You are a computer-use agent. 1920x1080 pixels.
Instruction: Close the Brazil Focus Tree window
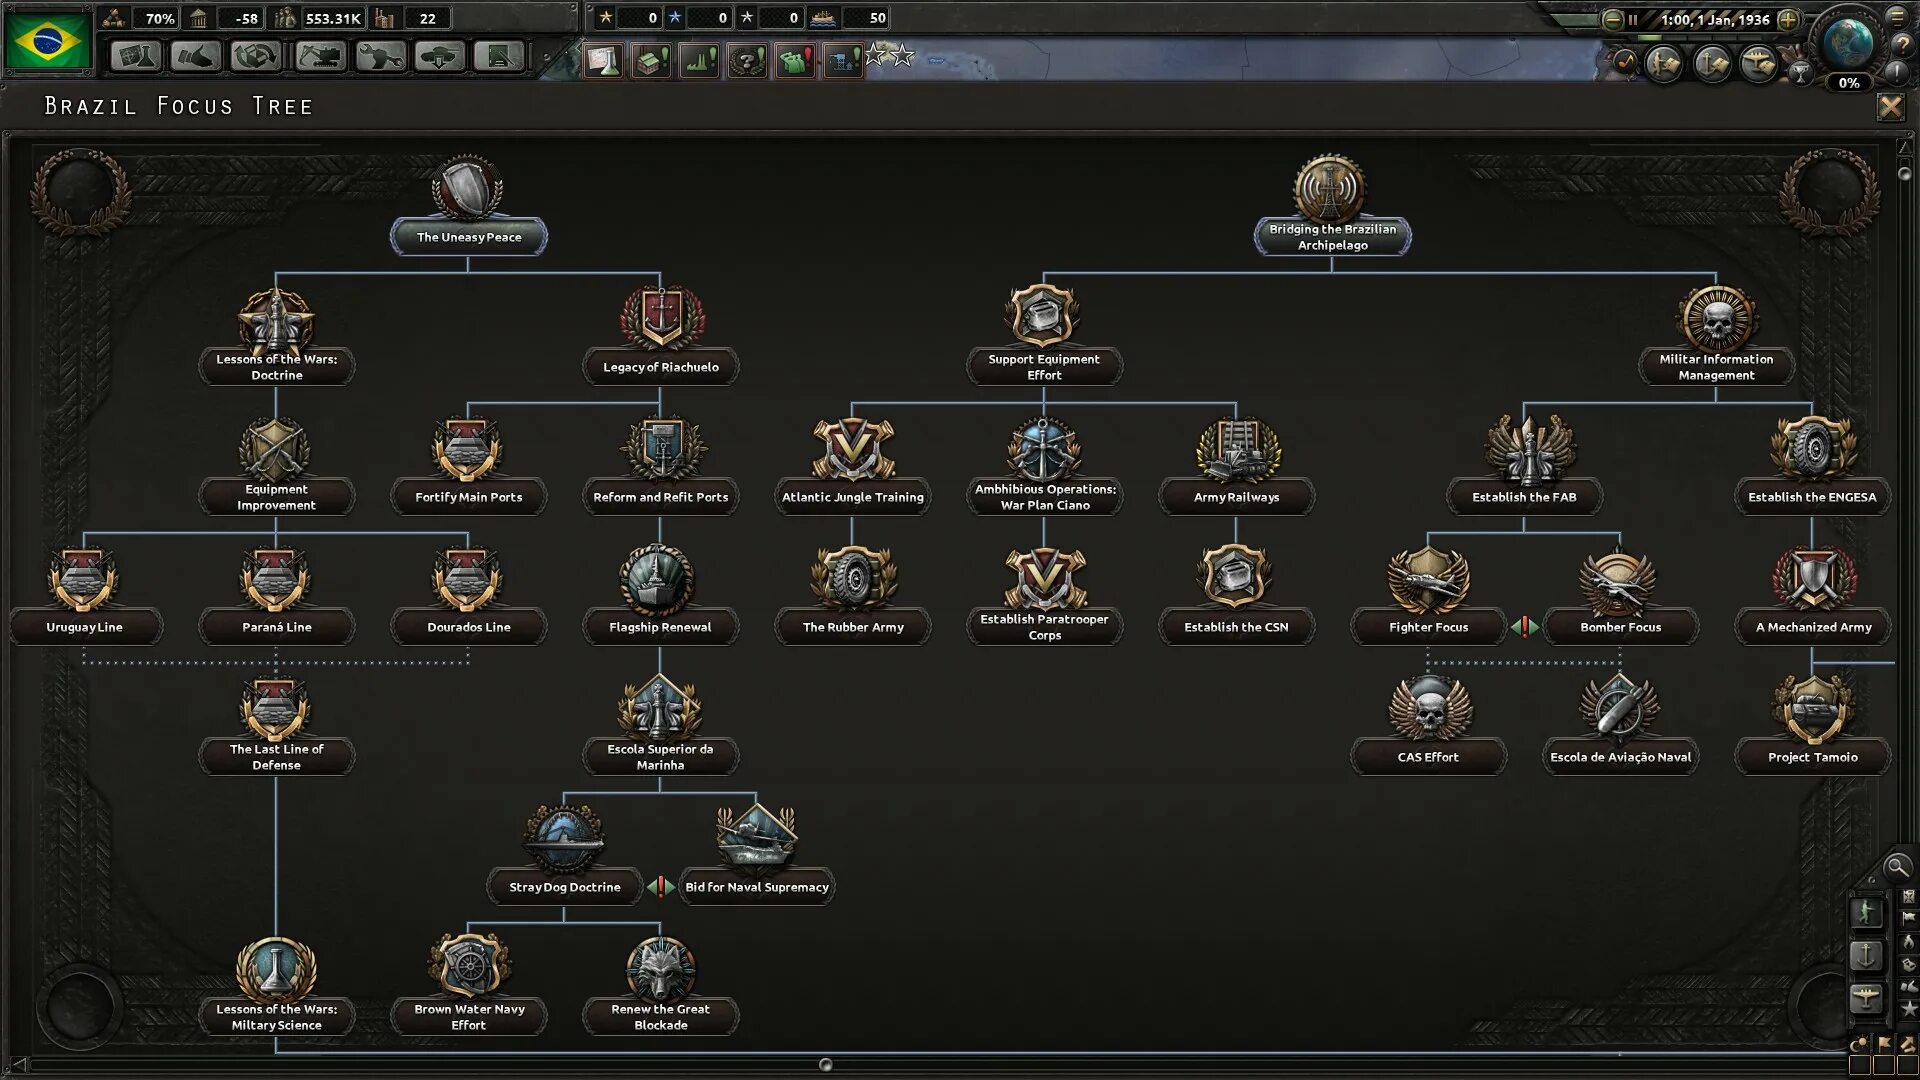[x=1890, y=106]
